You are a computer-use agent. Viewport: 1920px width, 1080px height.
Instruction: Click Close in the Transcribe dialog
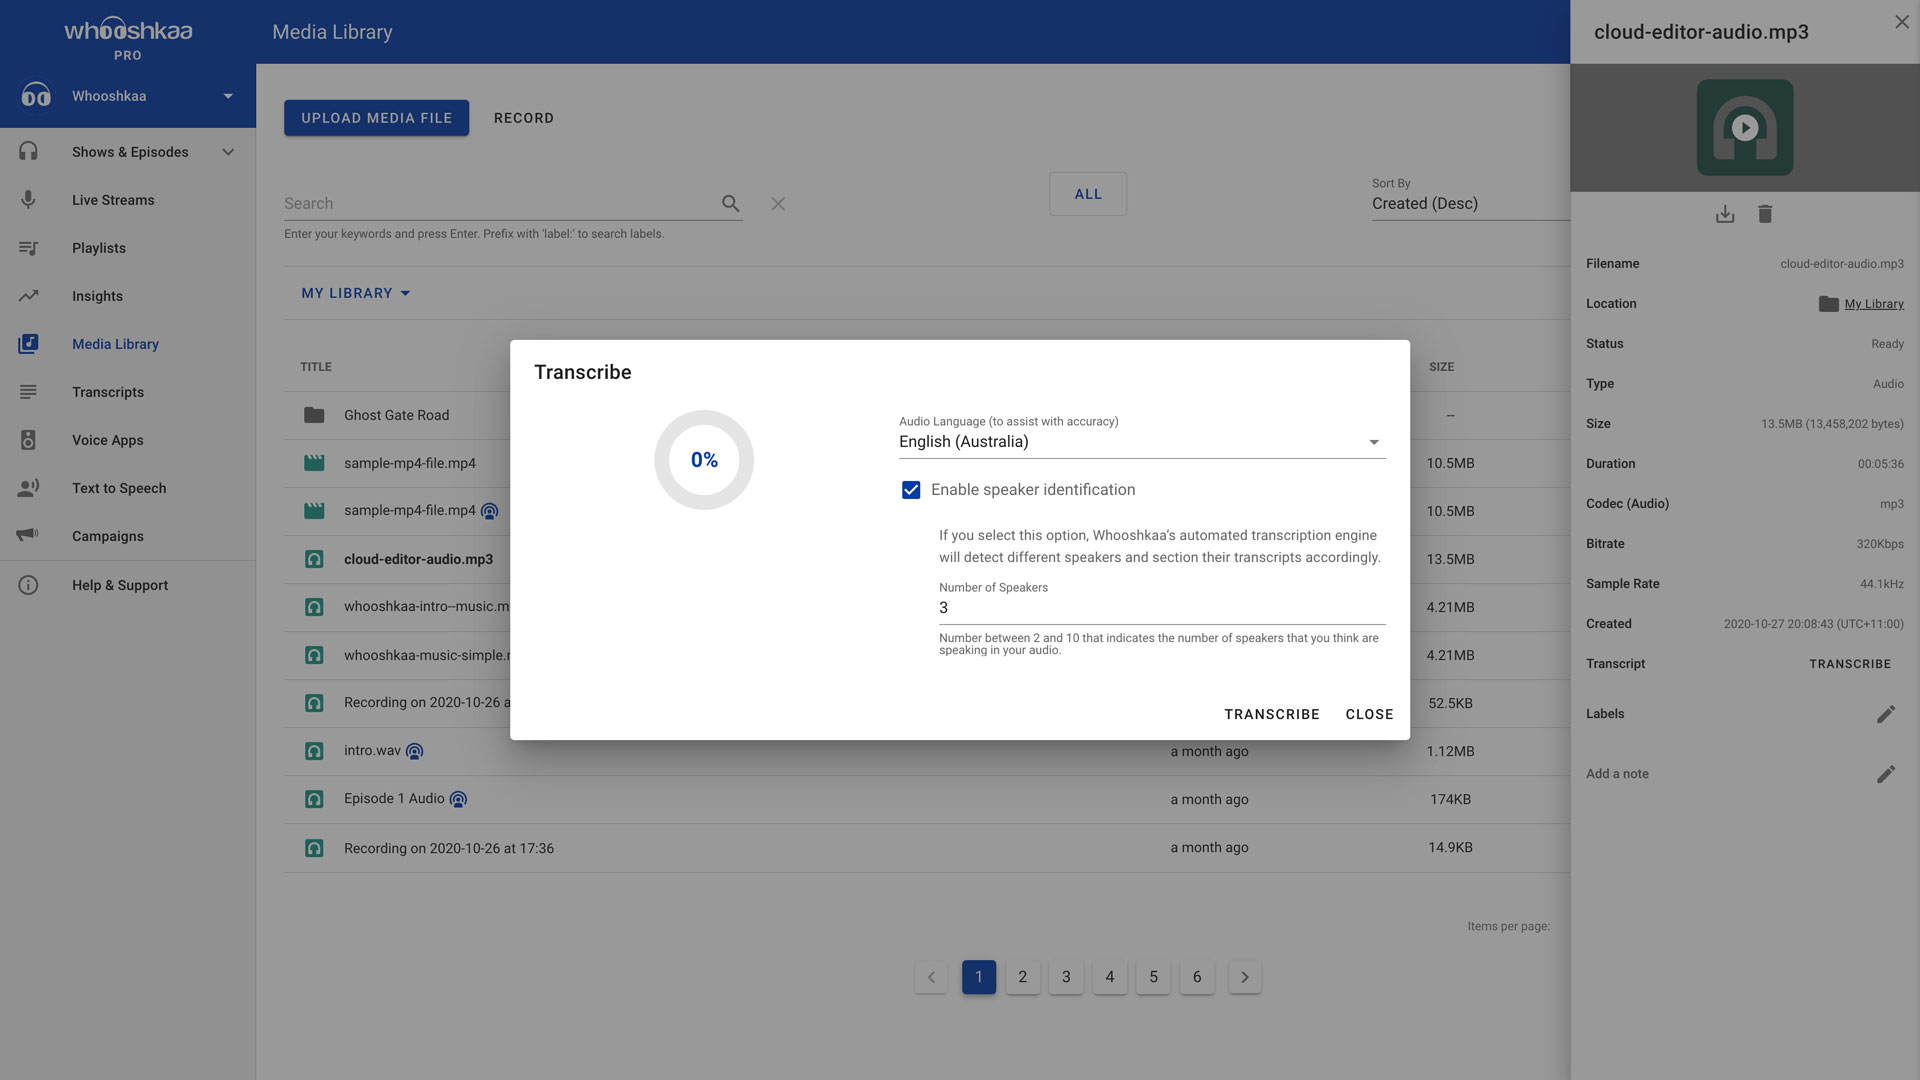(x=1369, y=714)
